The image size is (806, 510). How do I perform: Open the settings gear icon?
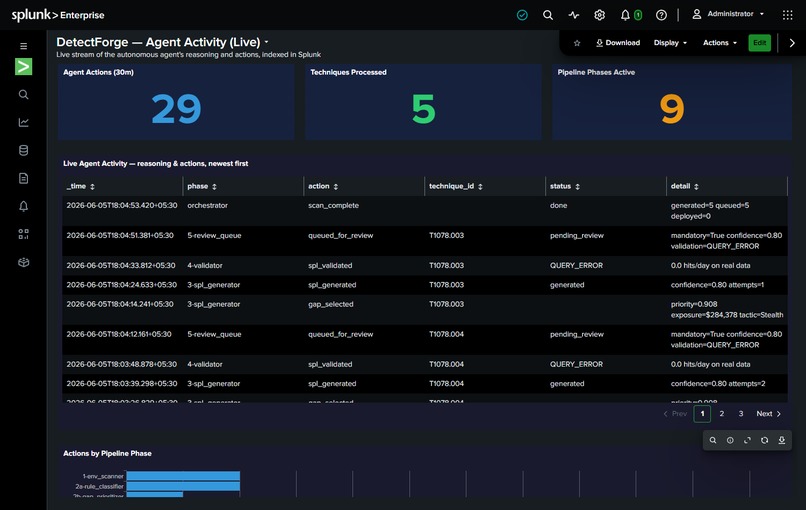click(x=599, y=15)
